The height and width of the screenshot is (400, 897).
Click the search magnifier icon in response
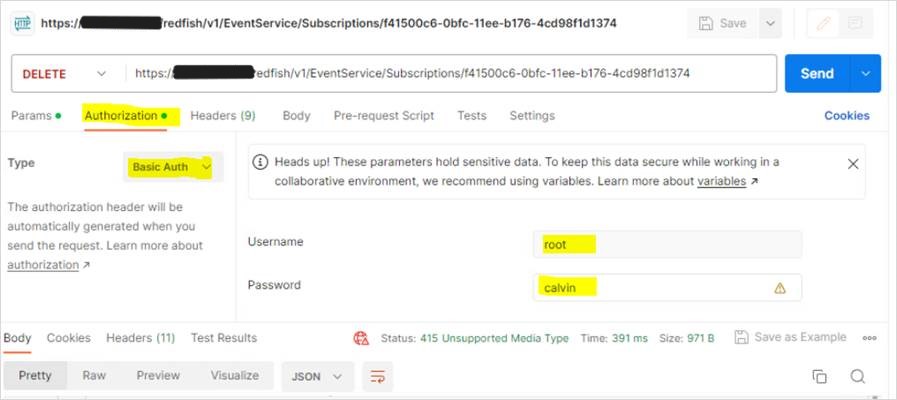pos(857,376)
